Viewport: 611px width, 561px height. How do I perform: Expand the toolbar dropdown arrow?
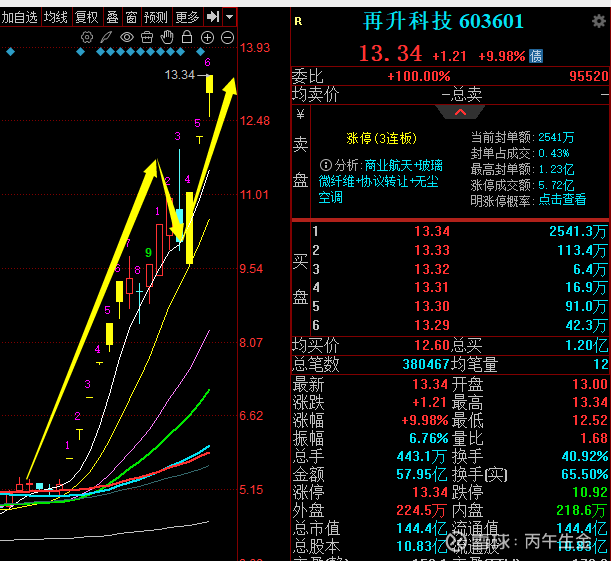230,17
